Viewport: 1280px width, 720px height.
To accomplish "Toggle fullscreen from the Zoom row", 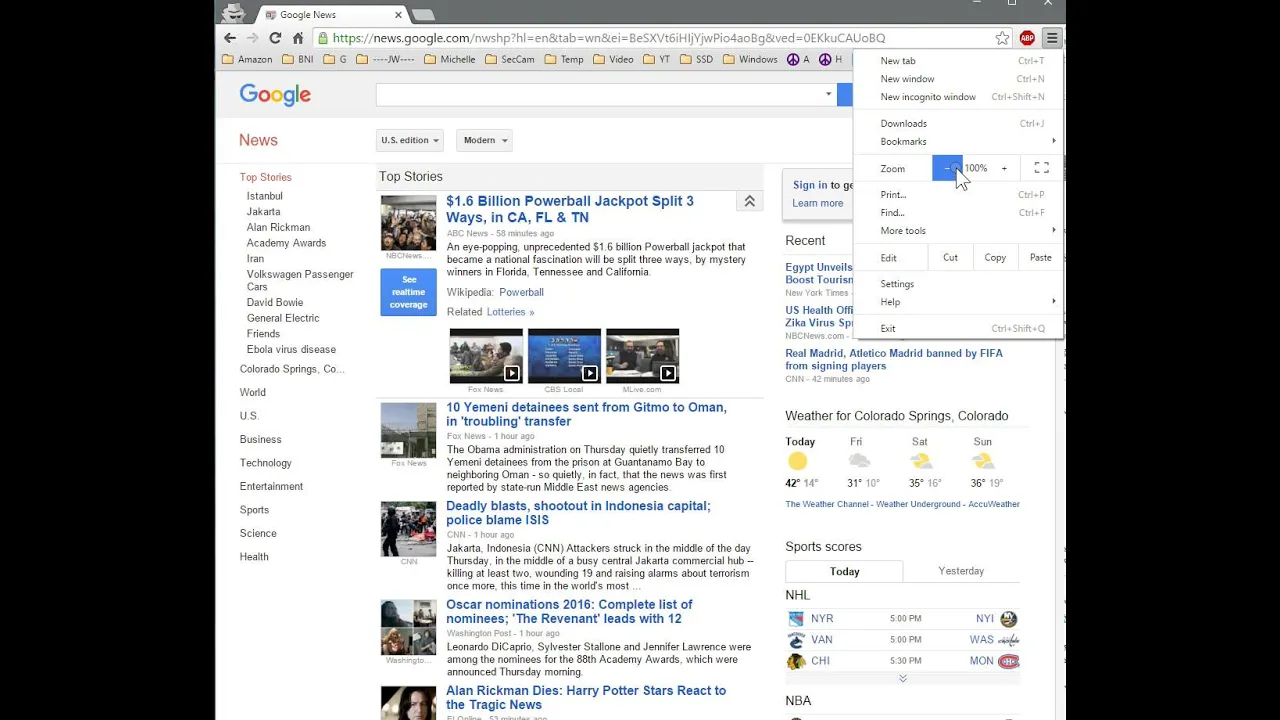I will [x=1041, y=168].
